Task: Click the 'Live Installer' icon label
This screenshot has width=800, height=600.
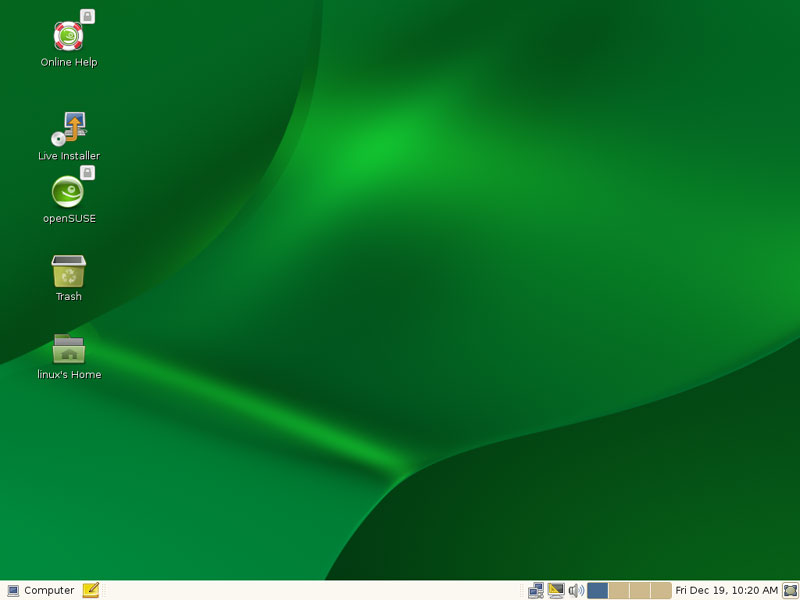Action: (x=69, y=156)
